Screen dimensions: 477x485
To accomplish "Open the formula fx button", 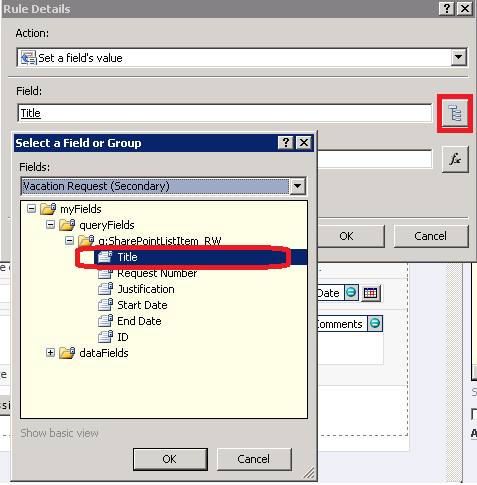I will click(455, 159).
